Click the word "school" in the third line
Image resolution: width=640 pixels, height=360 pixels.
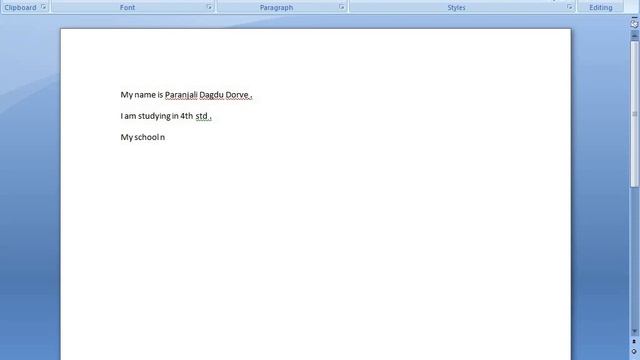click(x=146, y=137)
